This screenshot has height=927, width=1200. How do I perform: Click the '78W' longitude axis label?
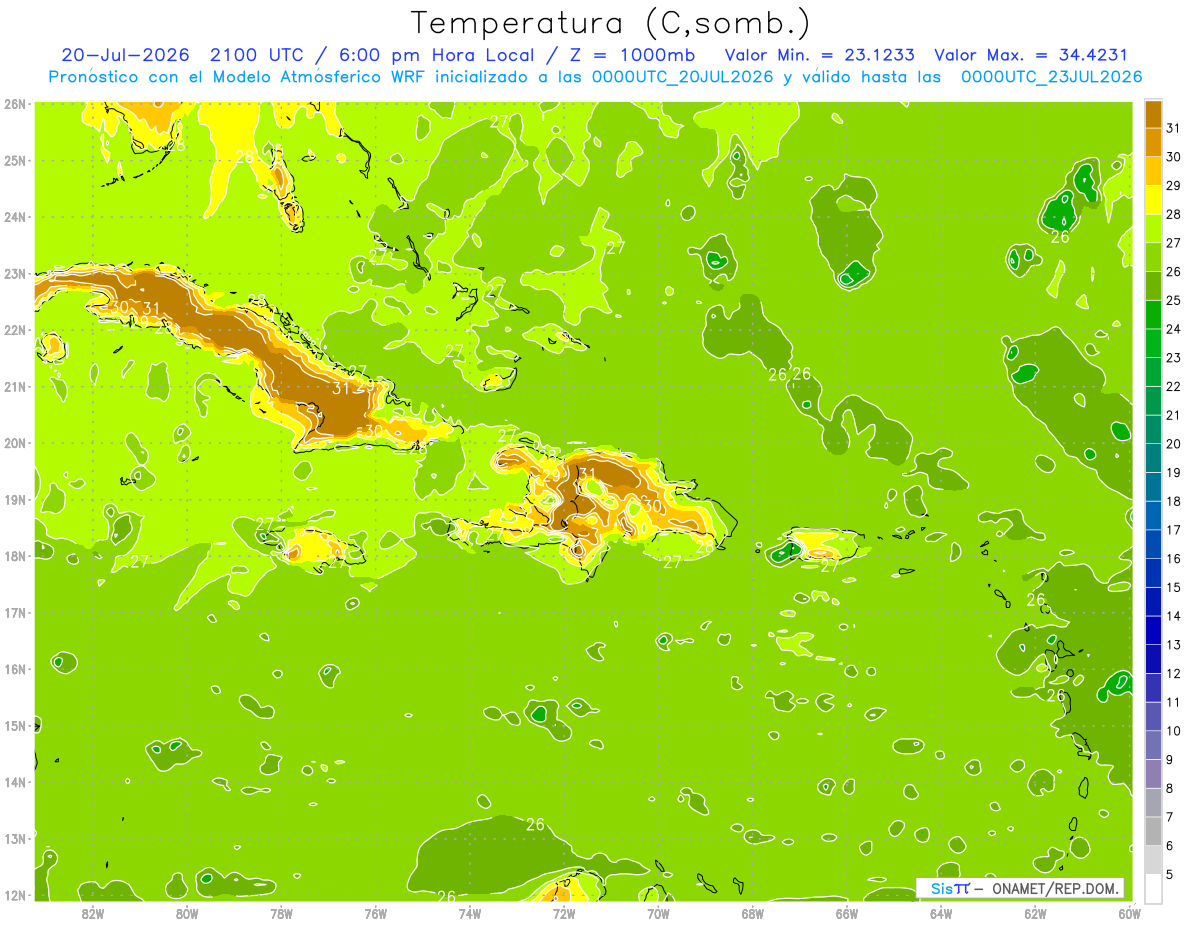coord(281,913)
